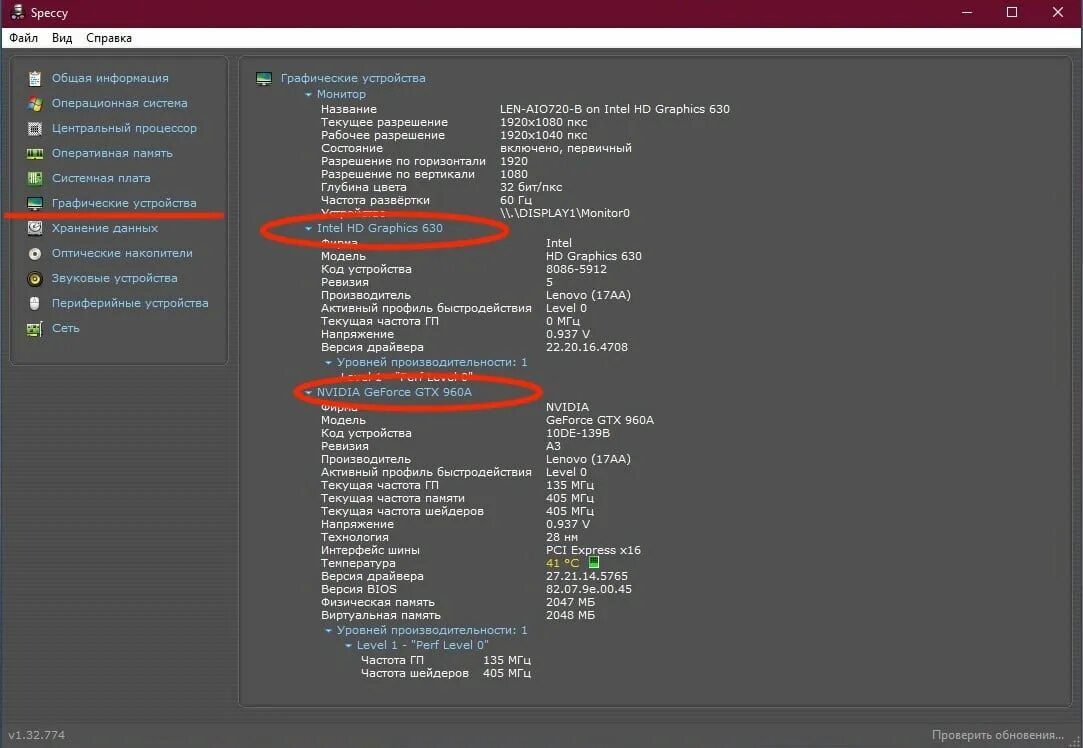Select value 2047 МБ
The image size is (1083, 748).
[x=571, y=602]
